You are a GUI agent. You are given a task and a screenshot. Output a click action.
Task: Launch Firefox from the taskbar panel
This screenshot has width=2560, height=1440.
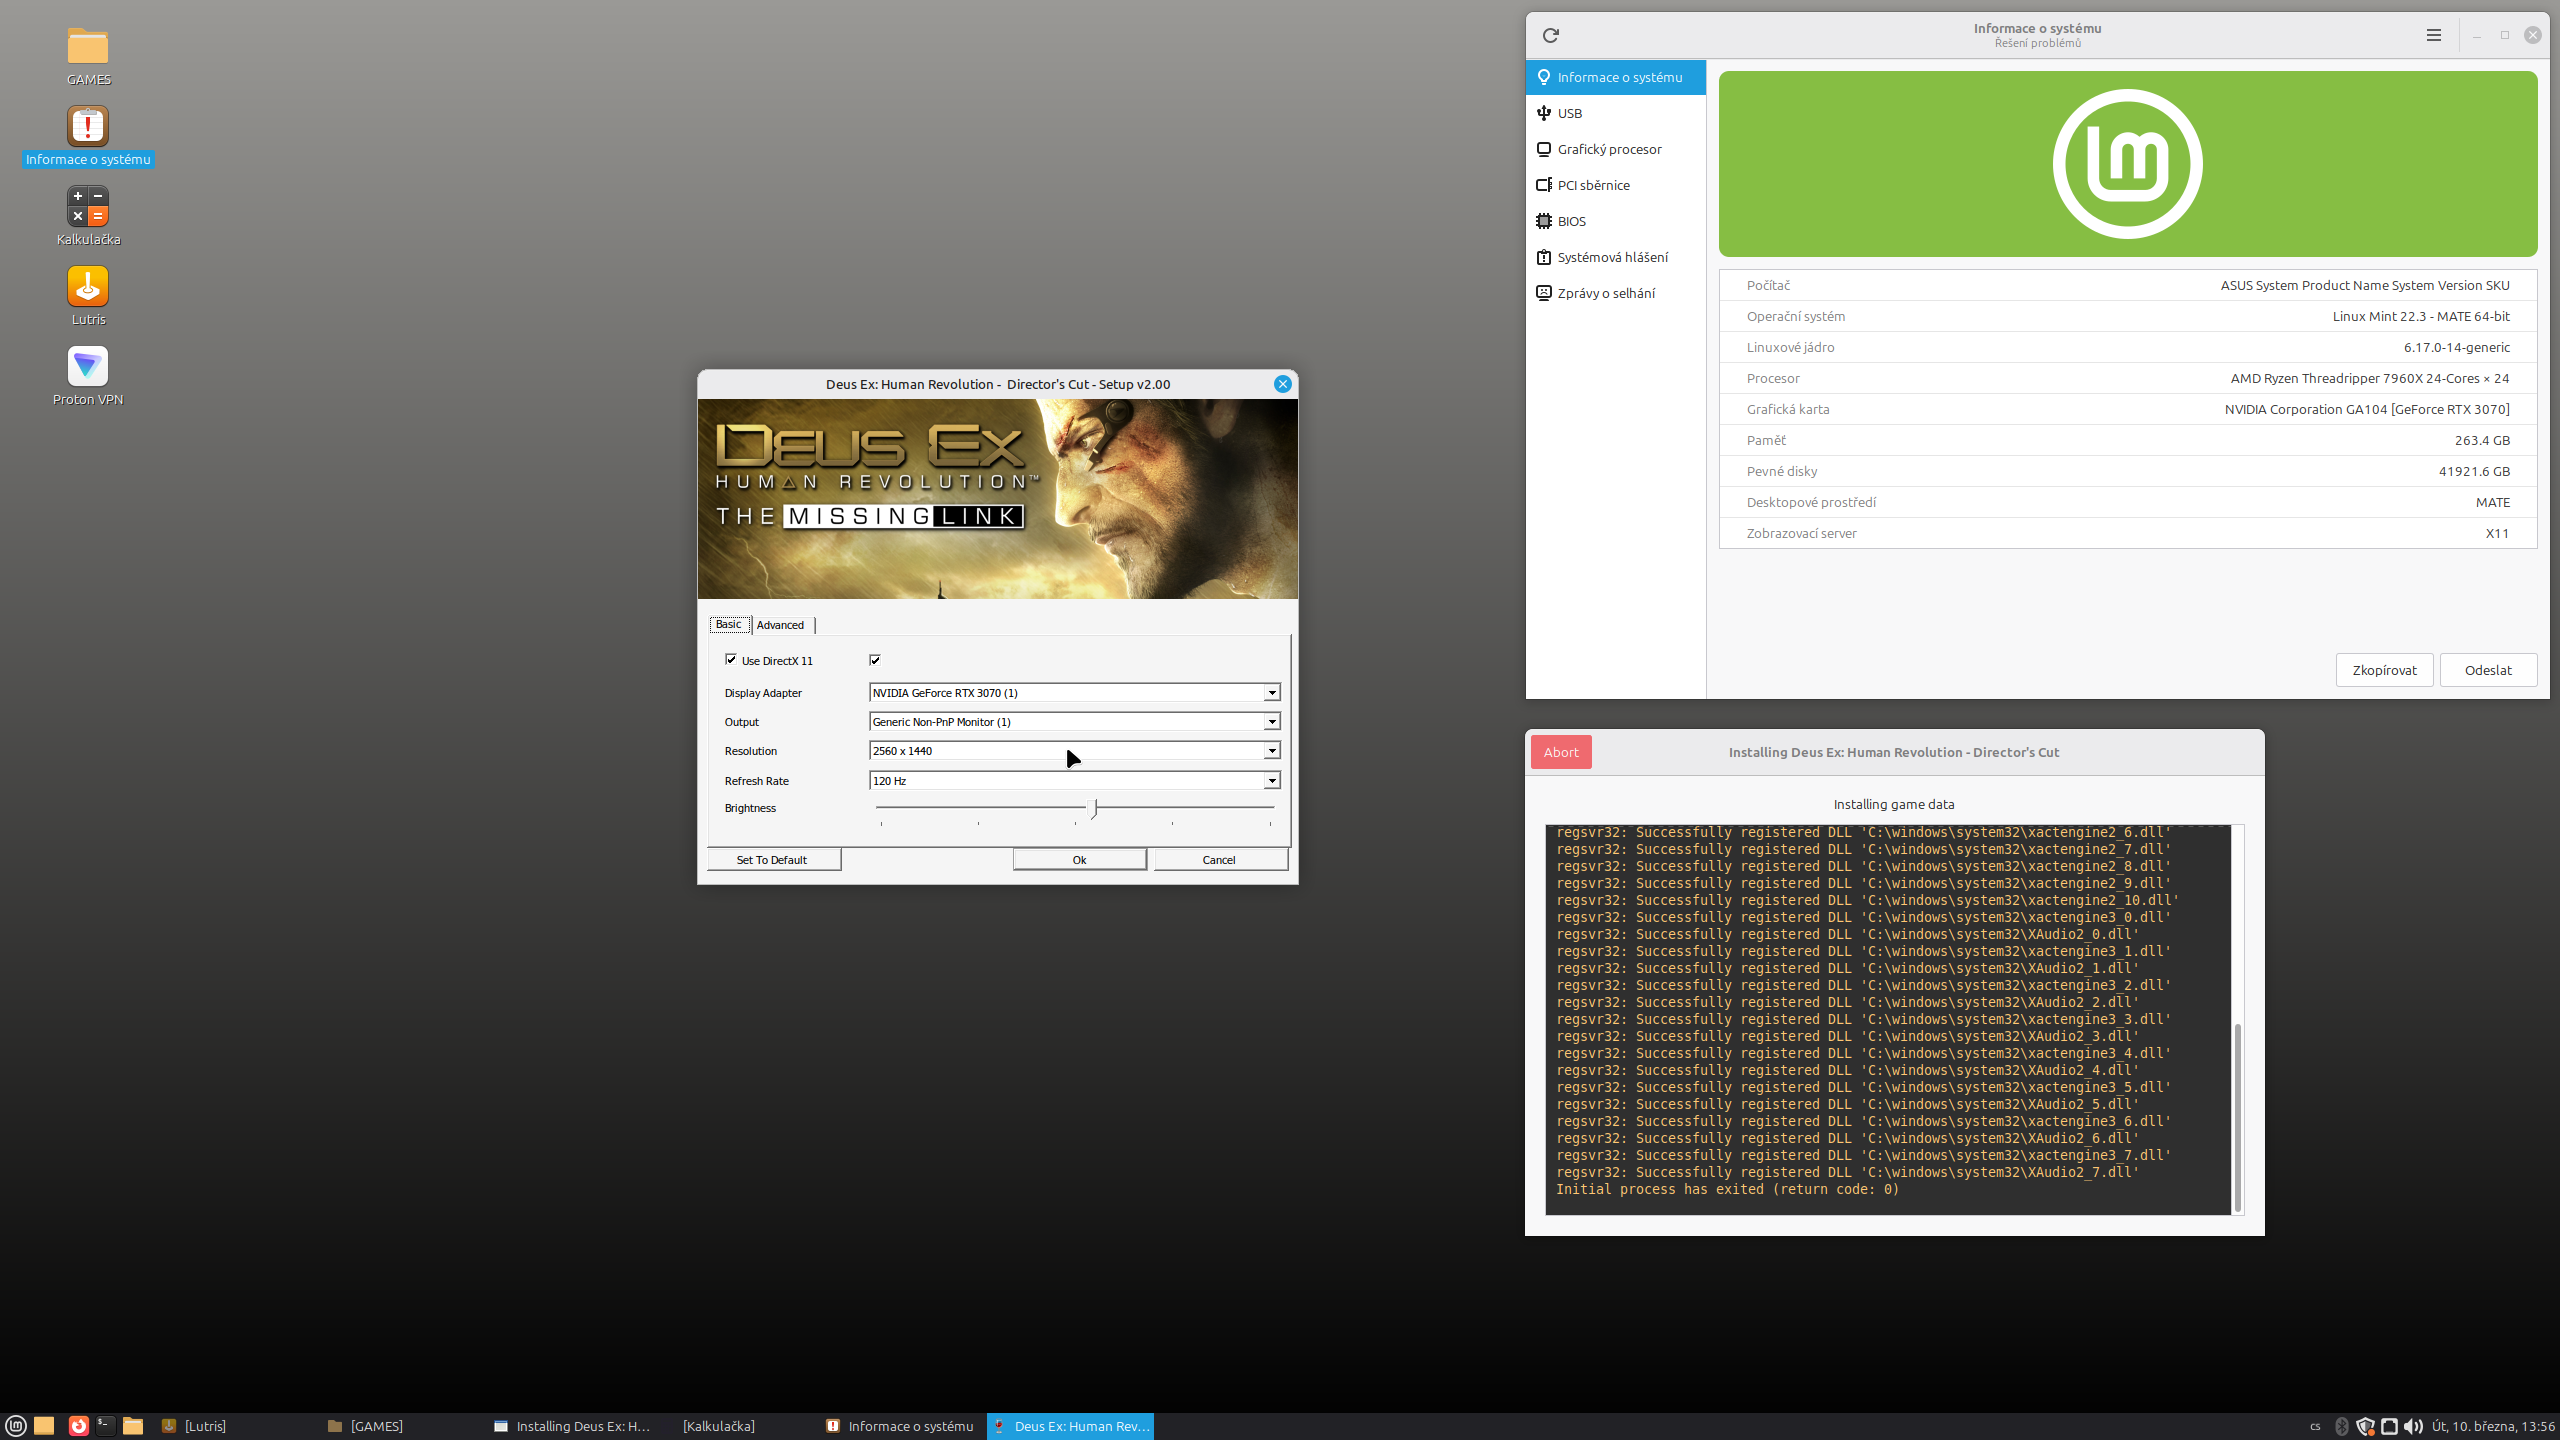pyautogui.click(x=78, y=1426)
